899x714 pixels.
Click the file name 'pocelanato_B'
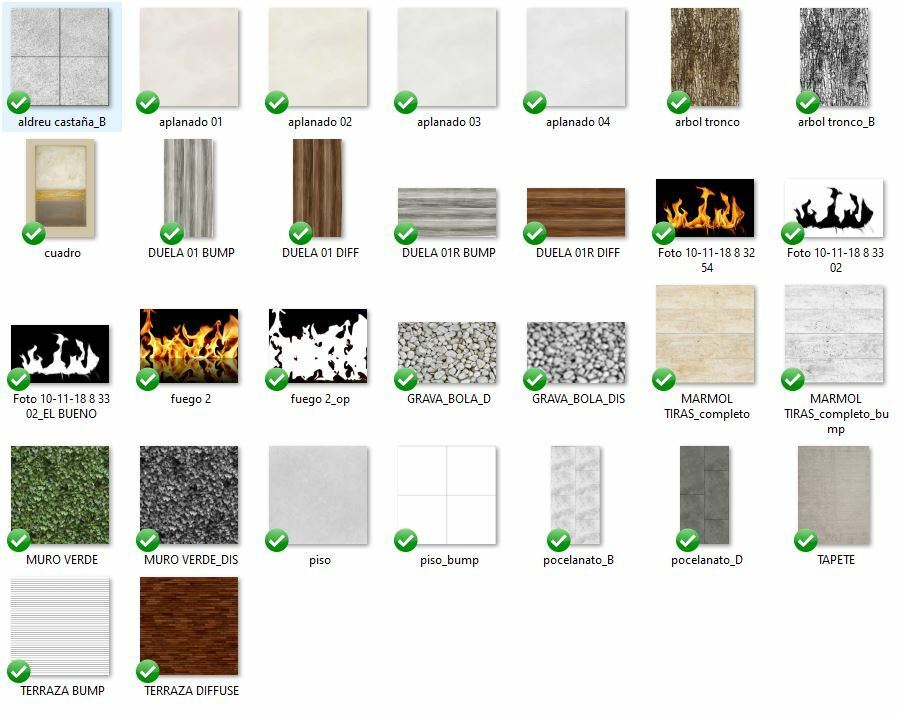(578, 560)
